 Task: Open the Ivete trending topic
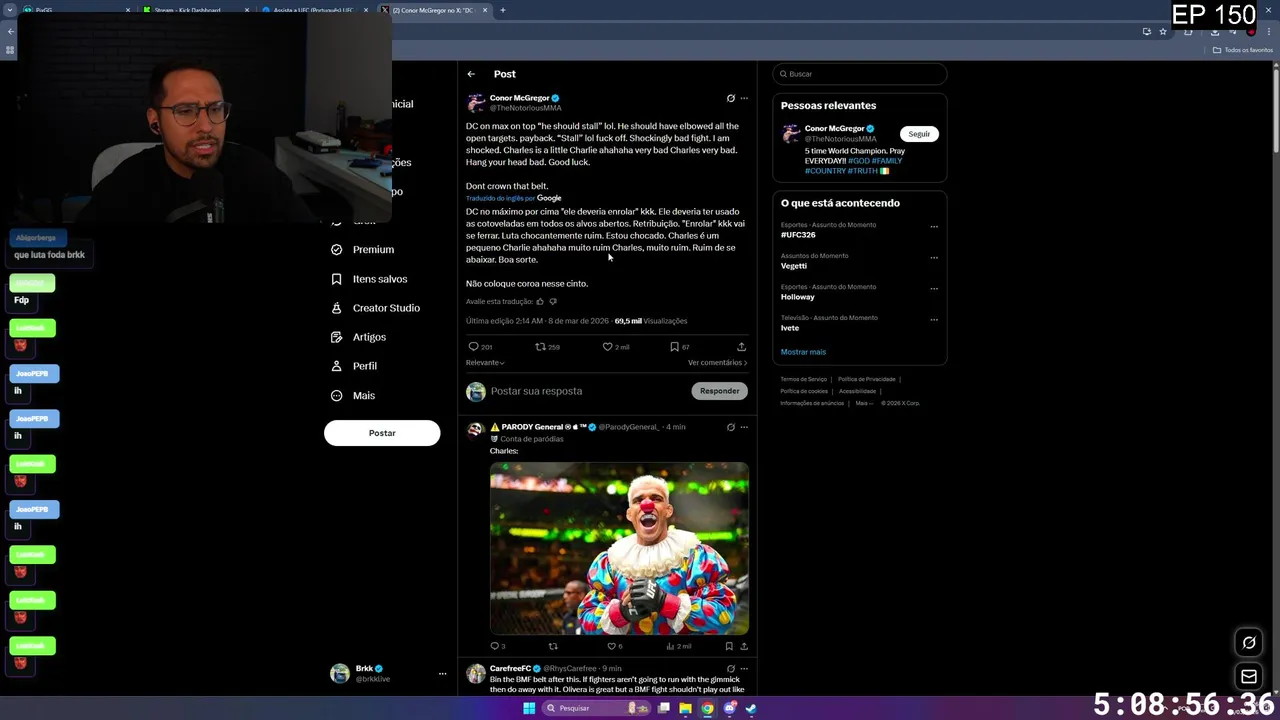790,328
